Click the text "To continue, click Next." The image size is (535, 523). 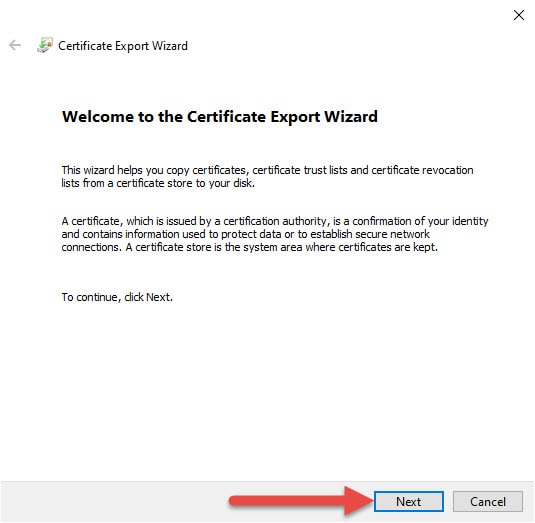point(117,297)
